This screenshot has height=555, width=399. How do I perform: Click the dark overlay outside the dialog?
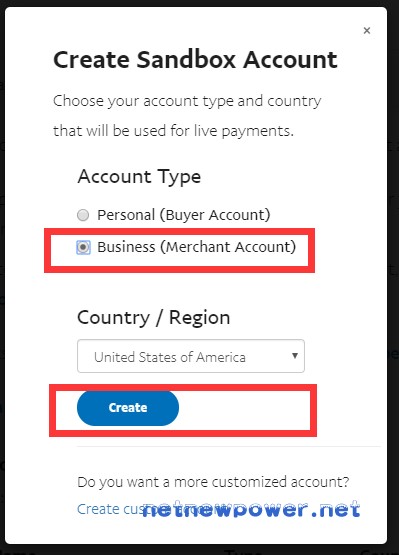[x=393, y=248]
